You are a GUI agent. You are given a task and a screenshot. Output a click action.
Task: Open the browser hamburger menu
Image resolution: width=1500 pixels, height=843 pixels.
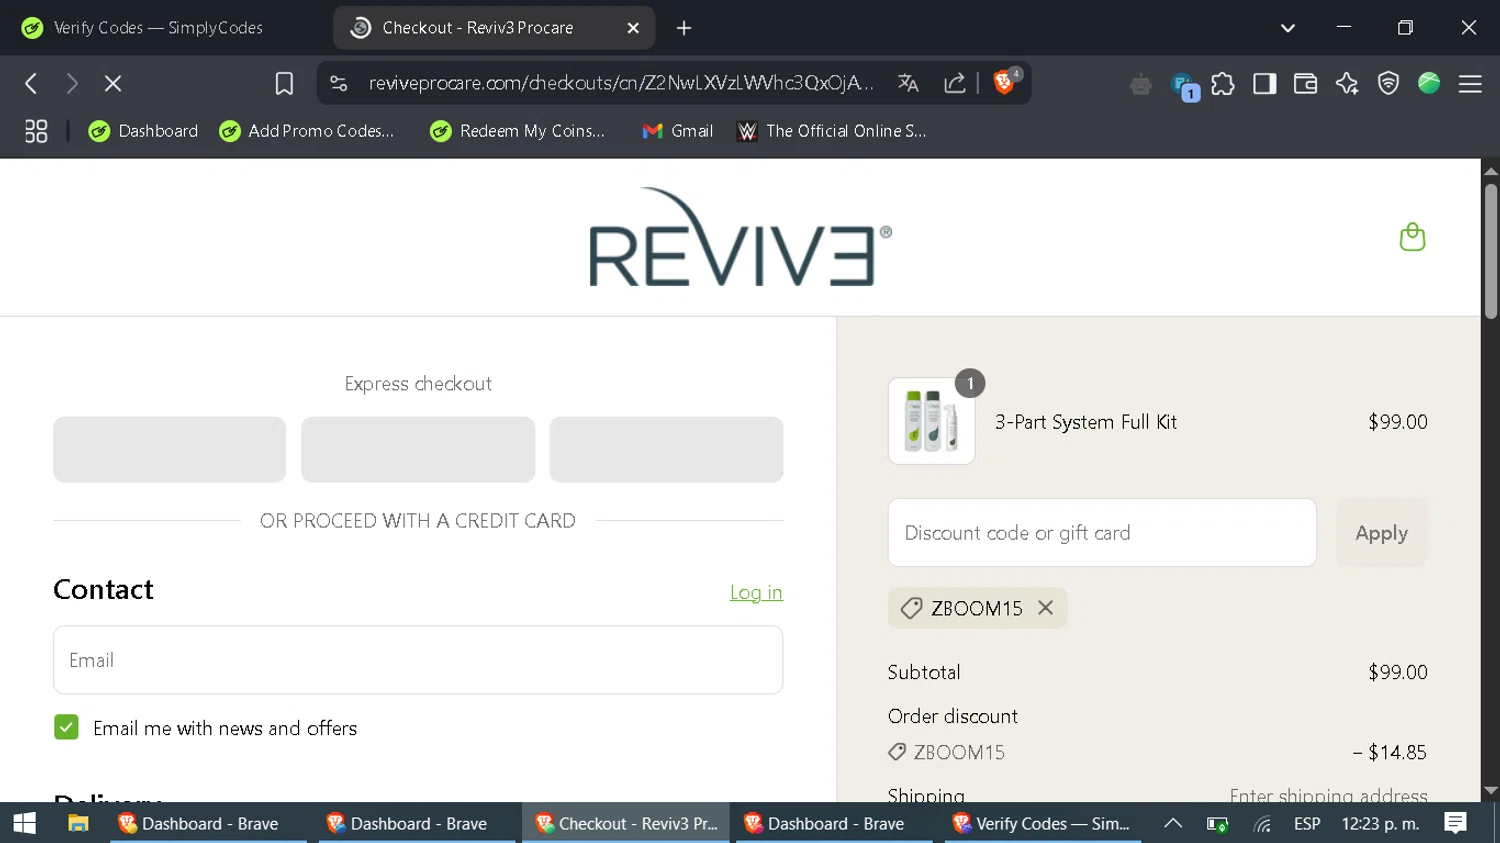point(1470,84)
